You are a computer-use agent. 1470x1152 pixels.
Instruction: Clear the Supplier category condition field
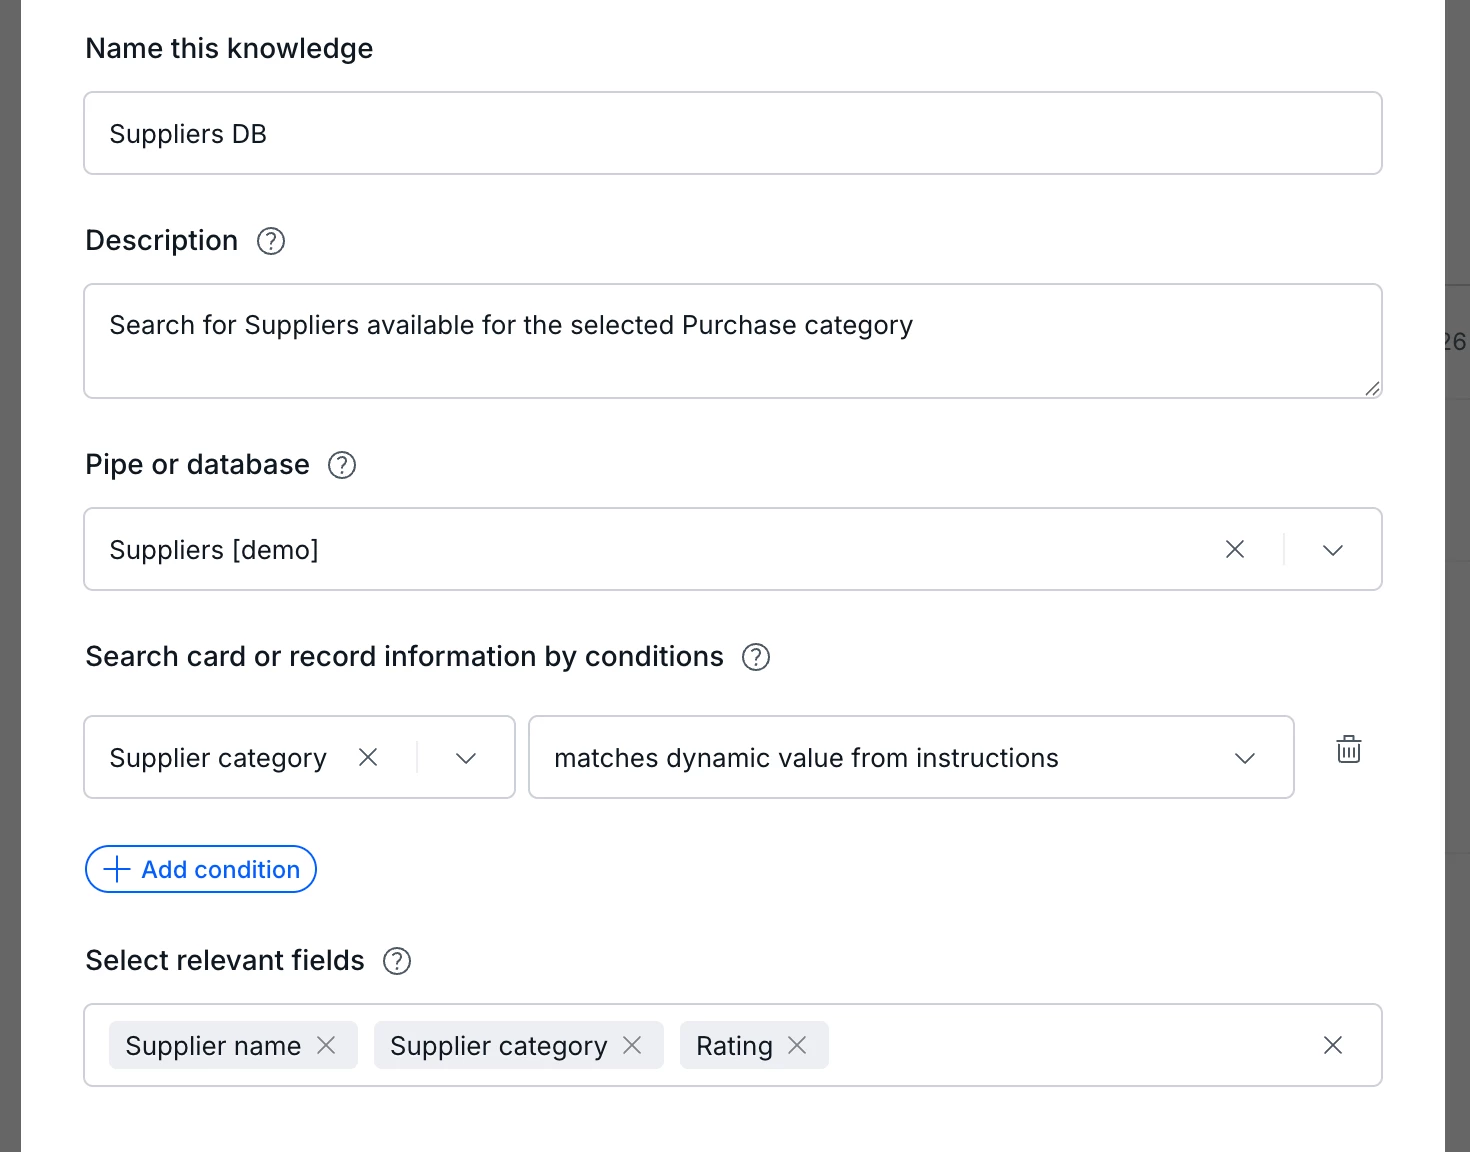(x=368, y=758)
